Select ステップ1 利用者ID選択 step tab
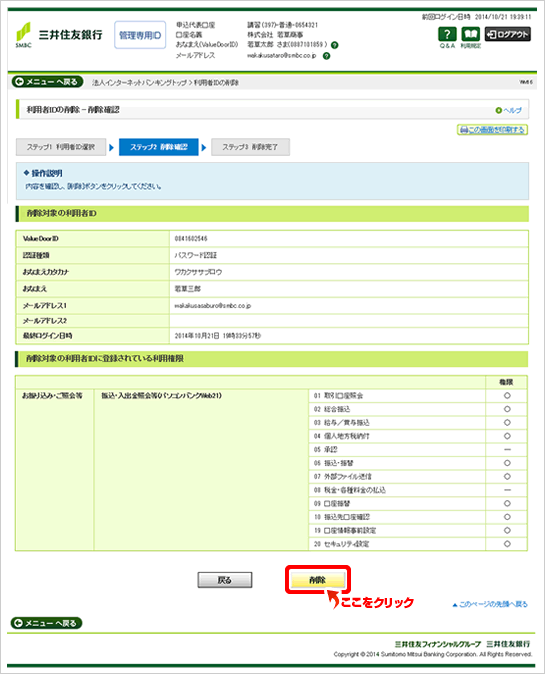Screen dimensions: 545x674 tap(61, 147)
